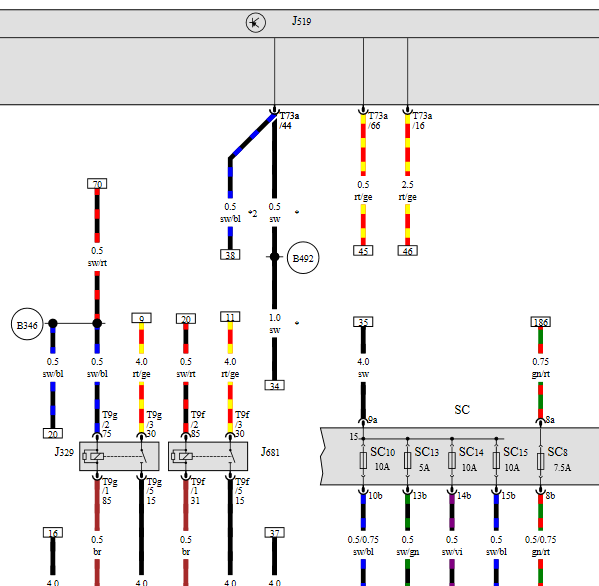Click the LED symbol beside J519
Image resolution: width=599 pixels, height=586 pixels.
click(256, 23)
